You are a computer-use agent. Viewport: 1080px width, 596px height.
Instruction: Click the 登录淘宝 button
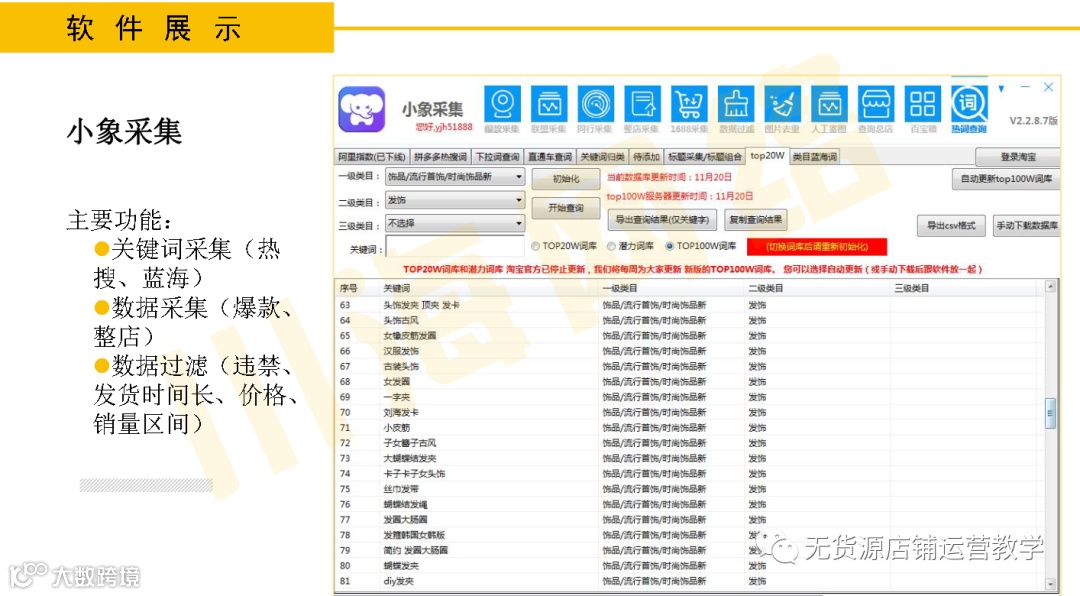click(1017, 157)
